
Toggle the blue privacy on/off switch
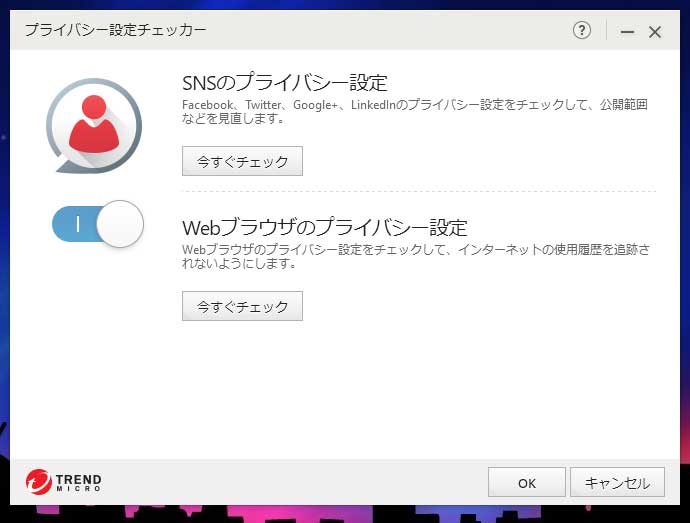click(x=97, y=224)
